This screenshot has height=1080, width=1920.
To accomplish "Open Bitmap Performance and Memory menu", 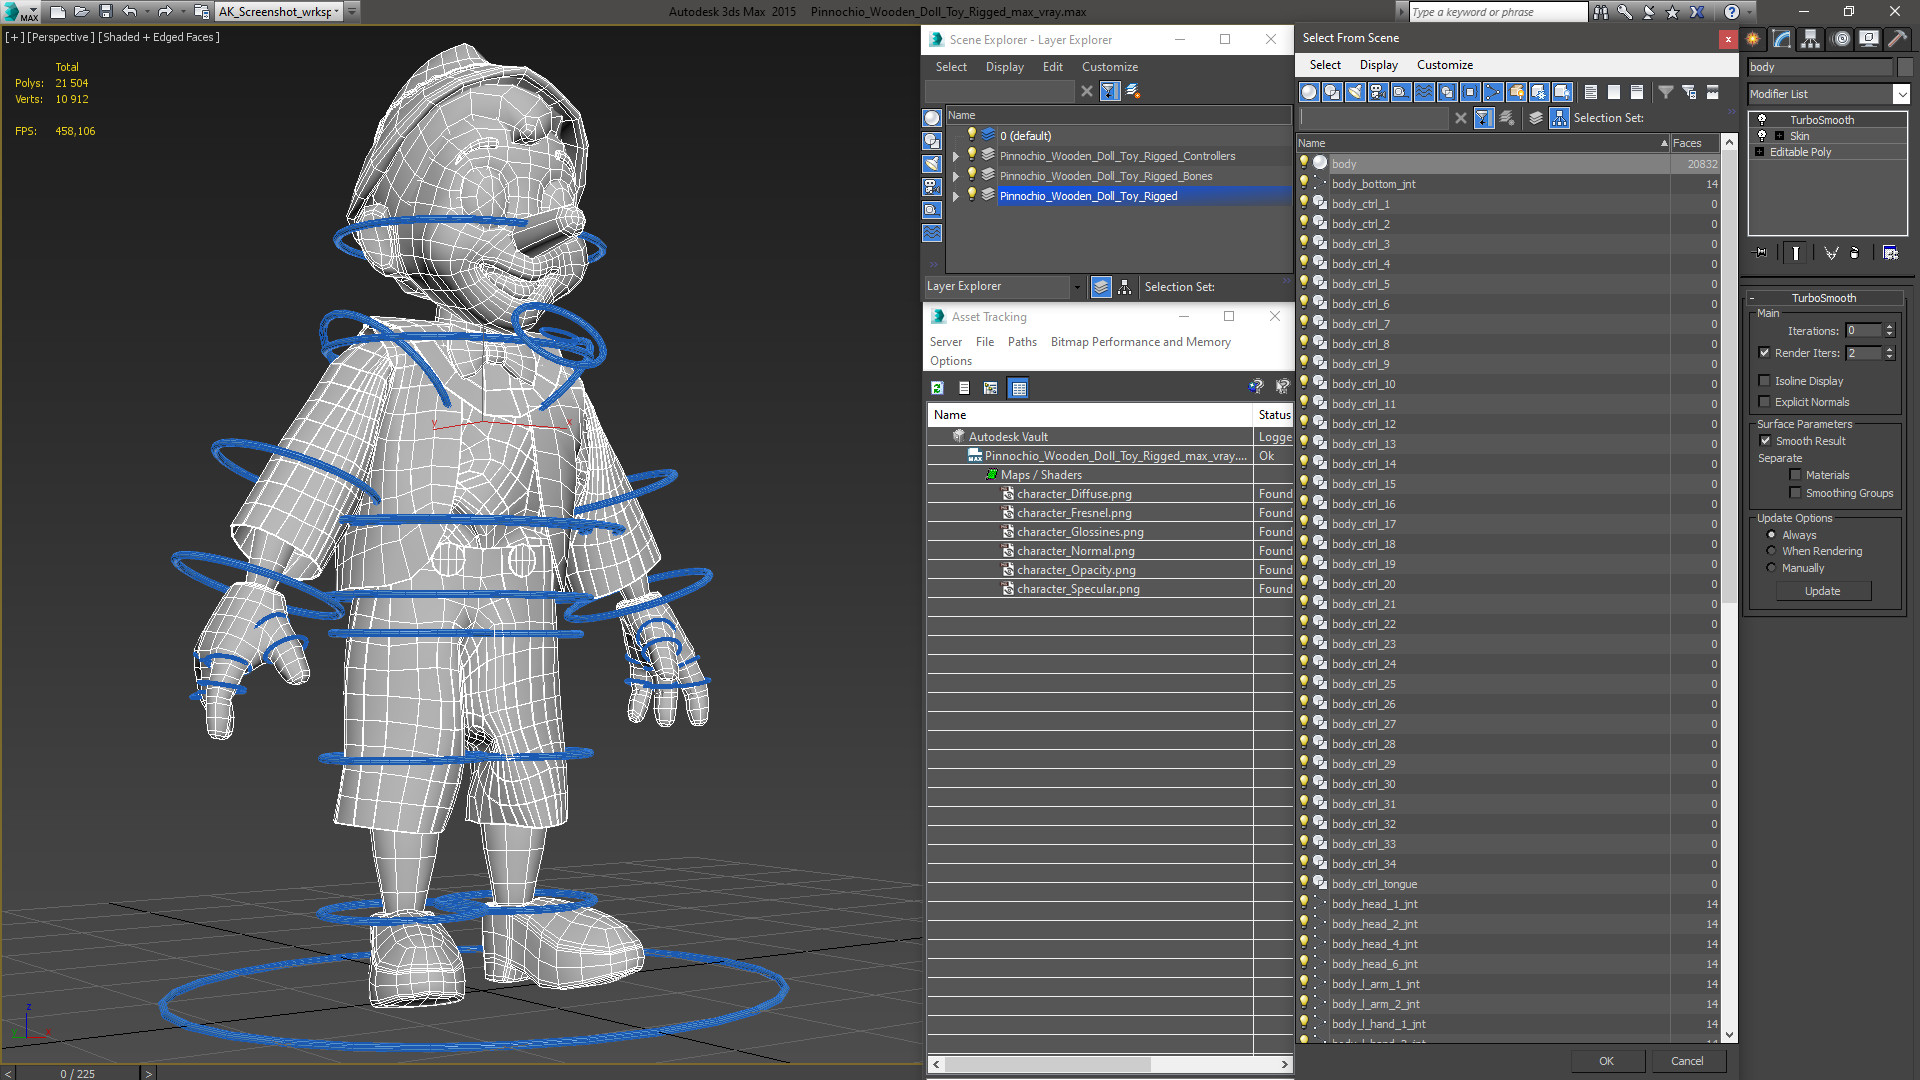I will tap(1140, 342).
